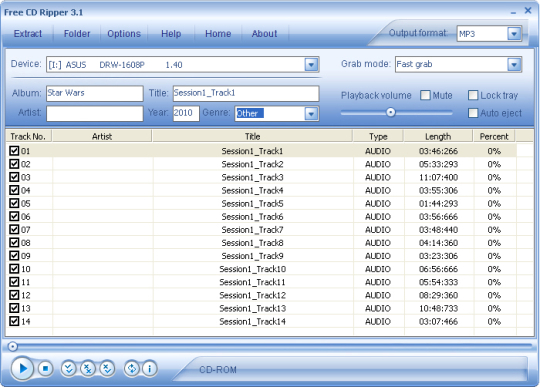Click the Playback volume slider knob

391,112
